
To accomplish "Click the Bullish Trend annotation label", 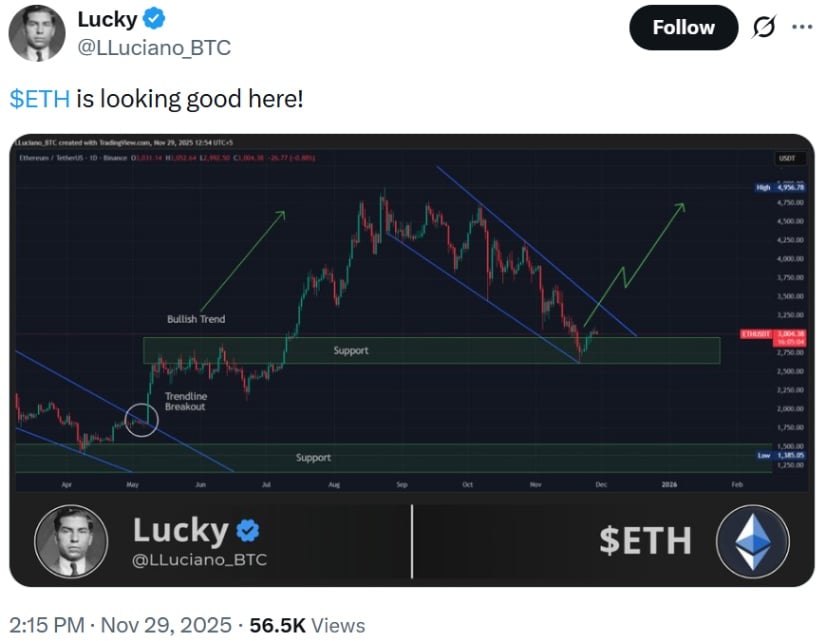I will tap(196, 319).
